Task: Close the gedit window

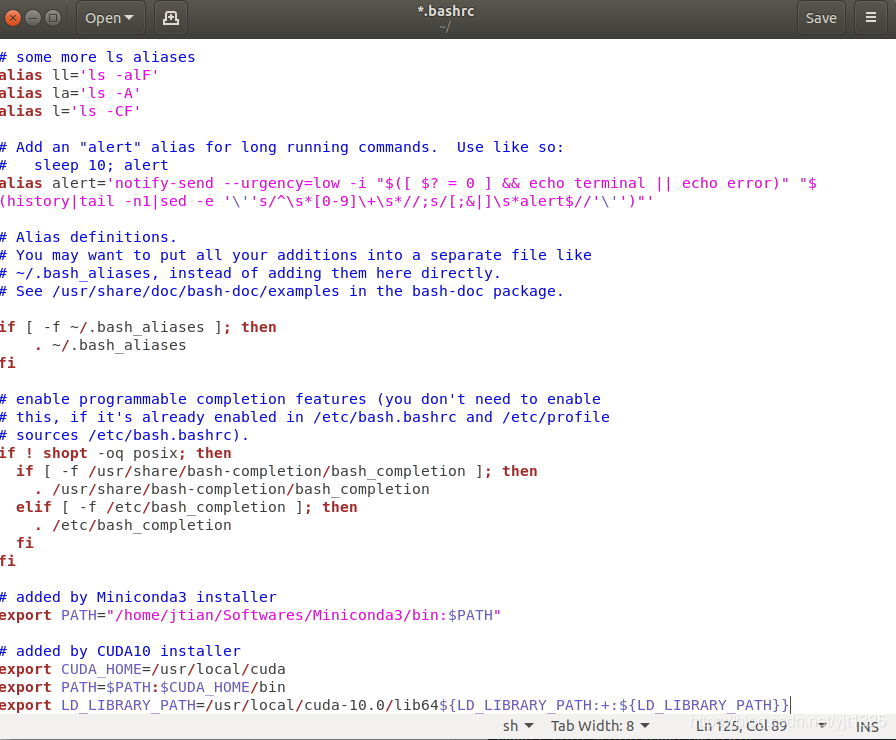Action: [13, 18]
